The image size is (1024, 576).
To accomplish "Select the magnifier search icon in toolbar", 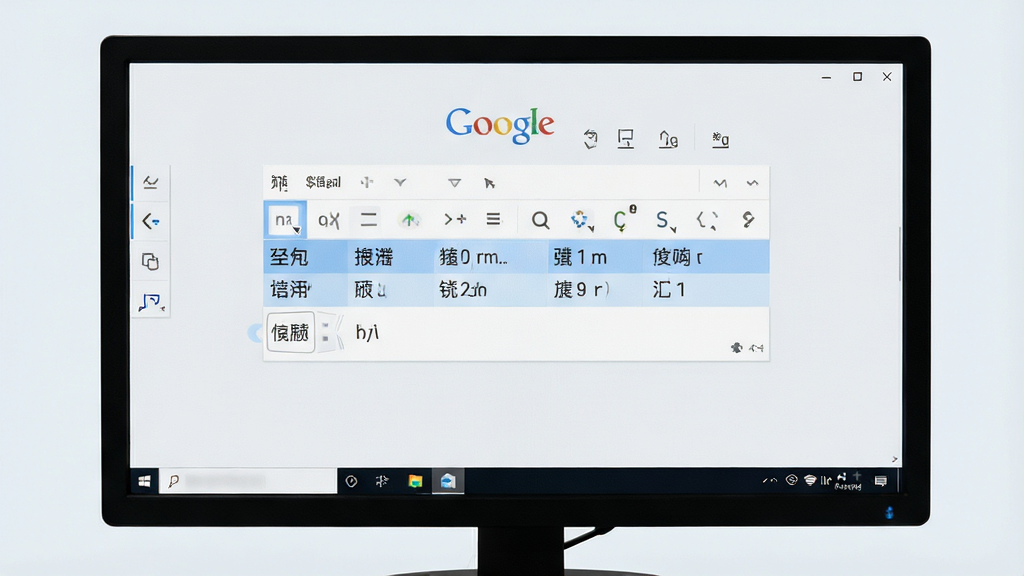I will (540, 220).
